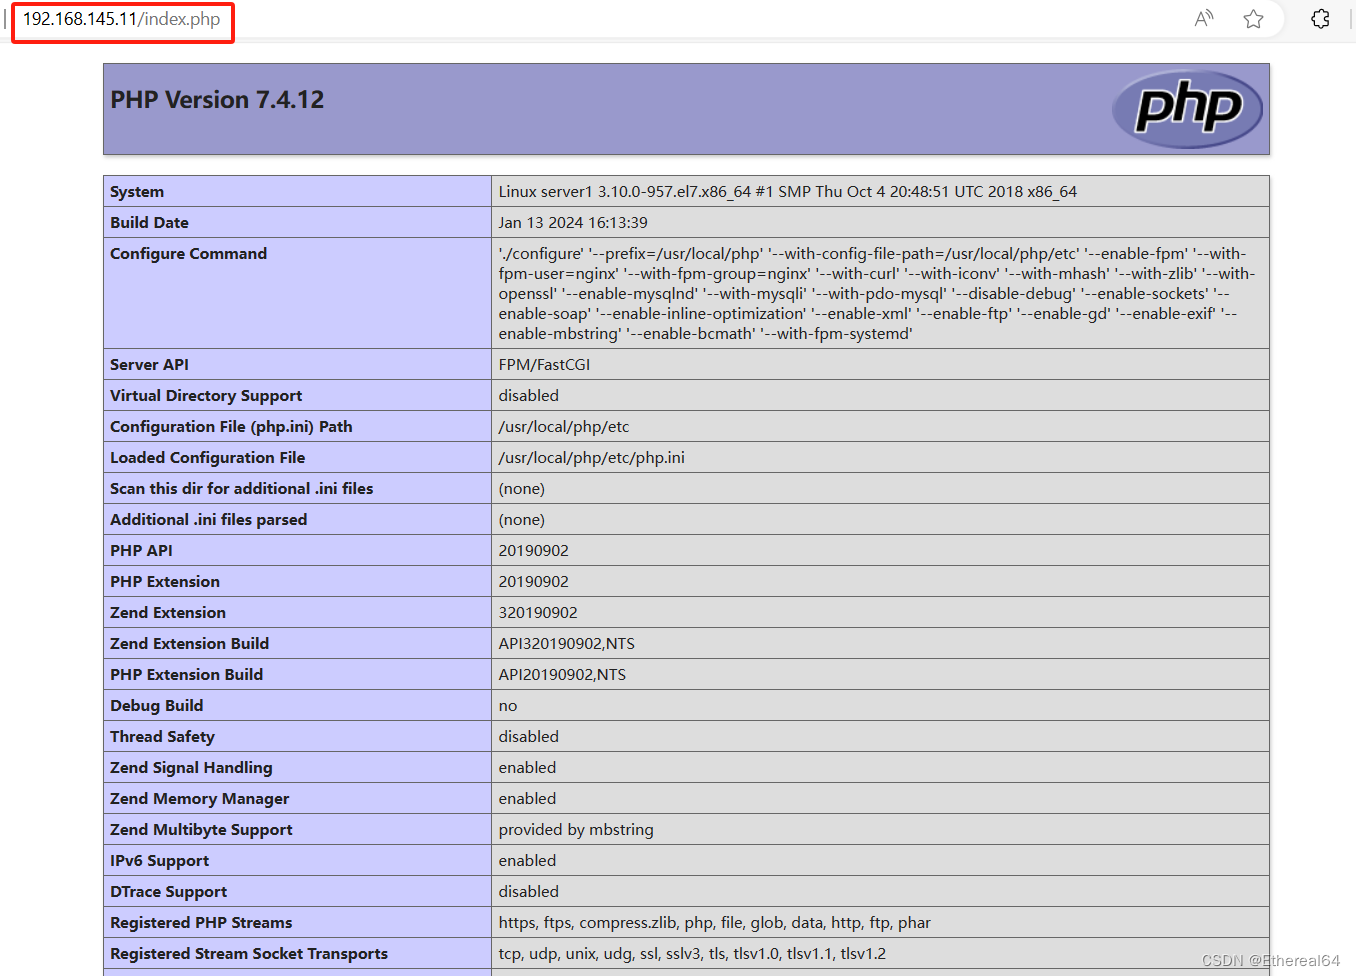1356x976 pixels.
Task: Select the Debug Build value 'no'
Action: 508,706
